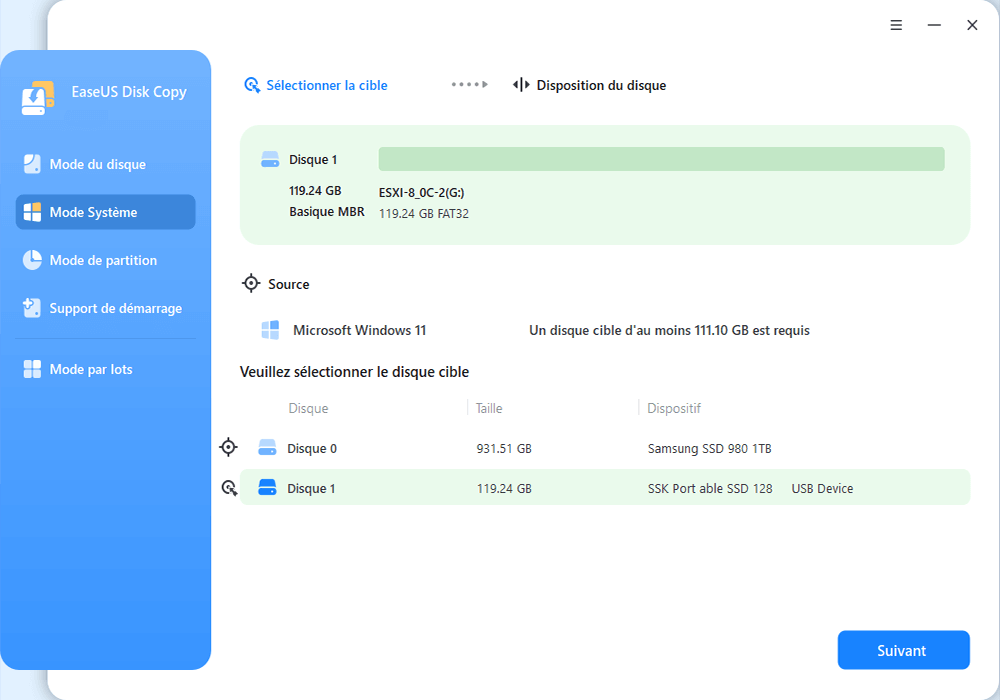Screen dimensions: 1000x700
Task: Go to Support de démarrage
Action: [105, 309]
